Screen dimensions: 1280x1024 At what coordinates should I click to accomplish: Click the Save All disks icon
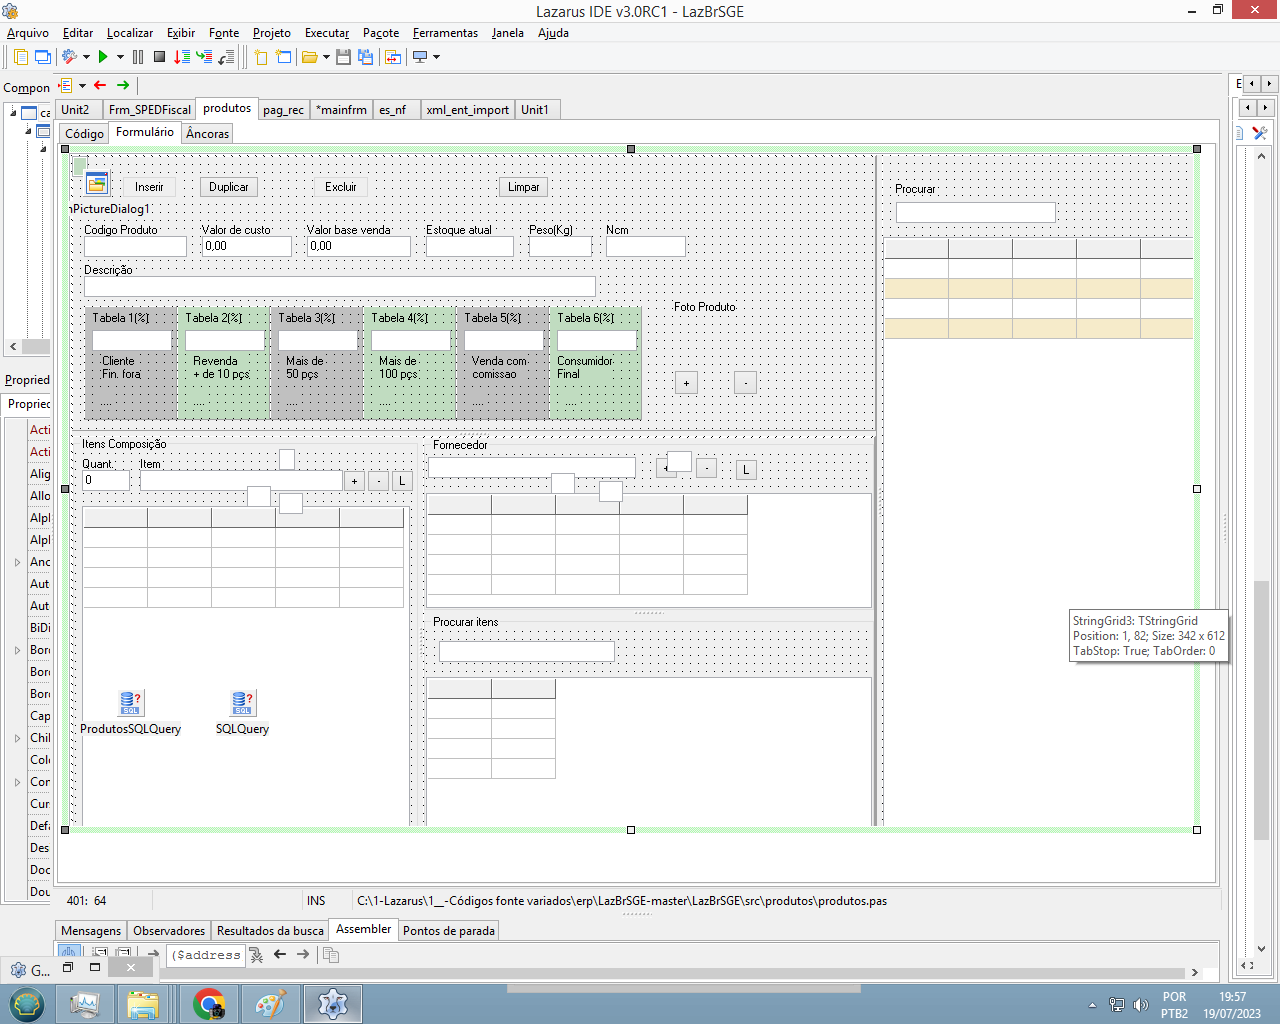365,57
